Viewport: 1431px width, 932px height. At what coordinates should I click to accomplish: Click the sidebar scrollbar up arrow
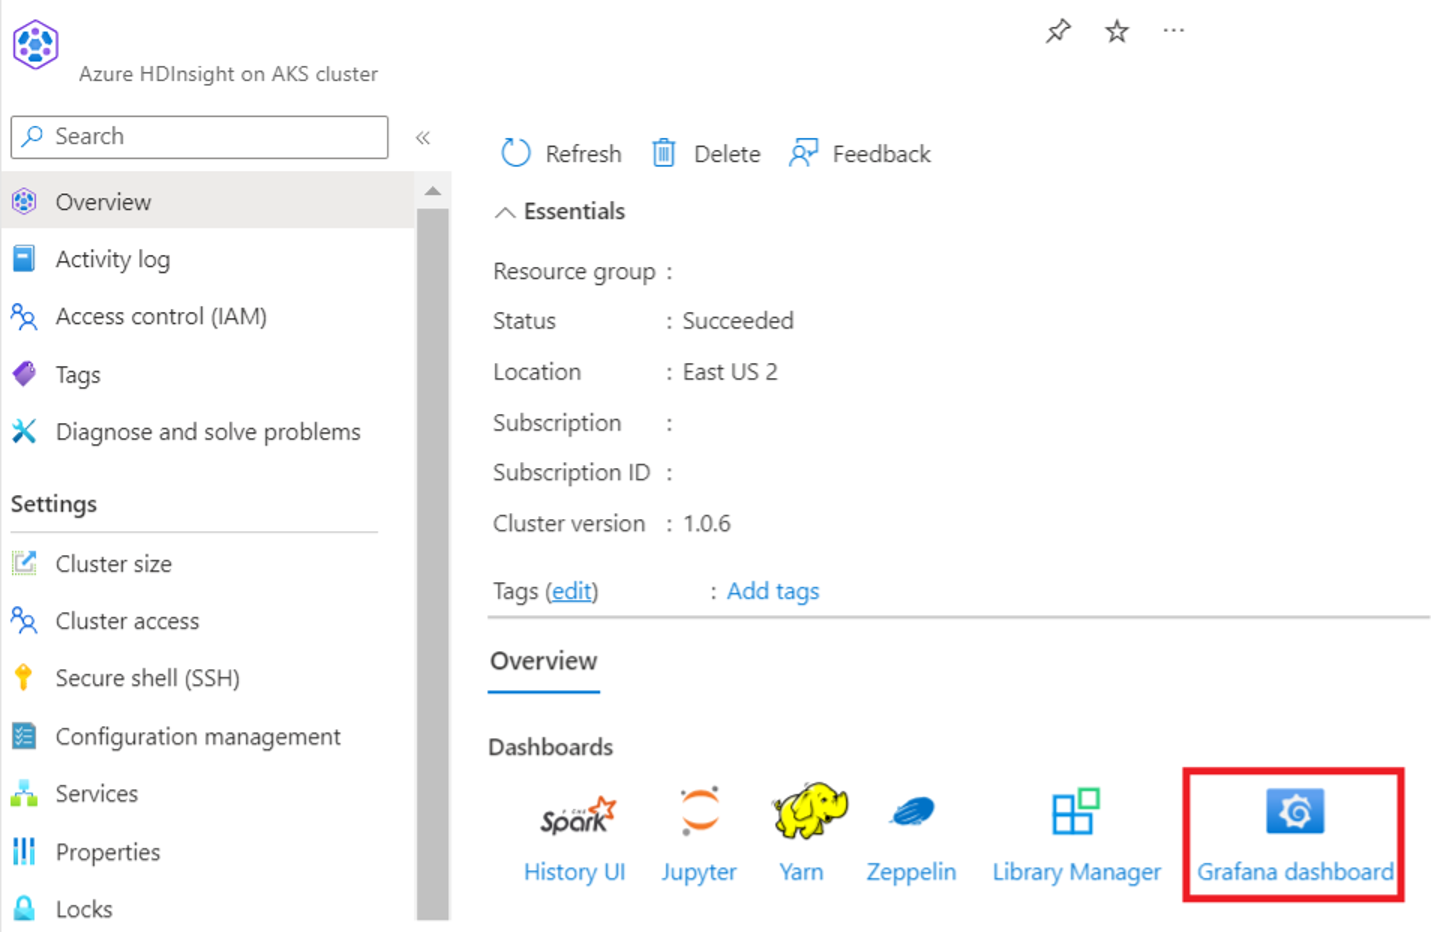[x=433, y=190]
